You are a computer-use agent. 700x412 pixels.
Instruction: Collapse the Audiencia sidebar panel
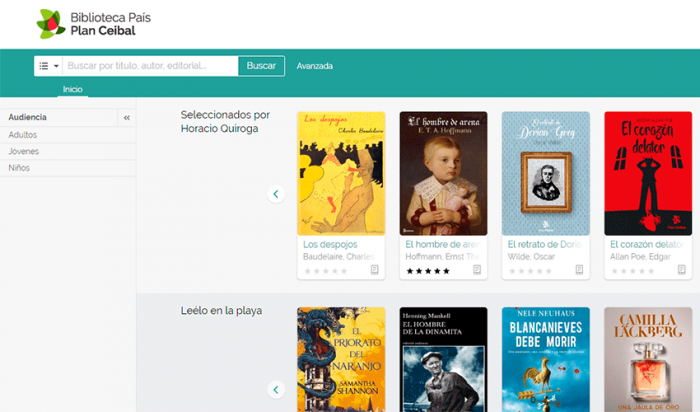127,118
